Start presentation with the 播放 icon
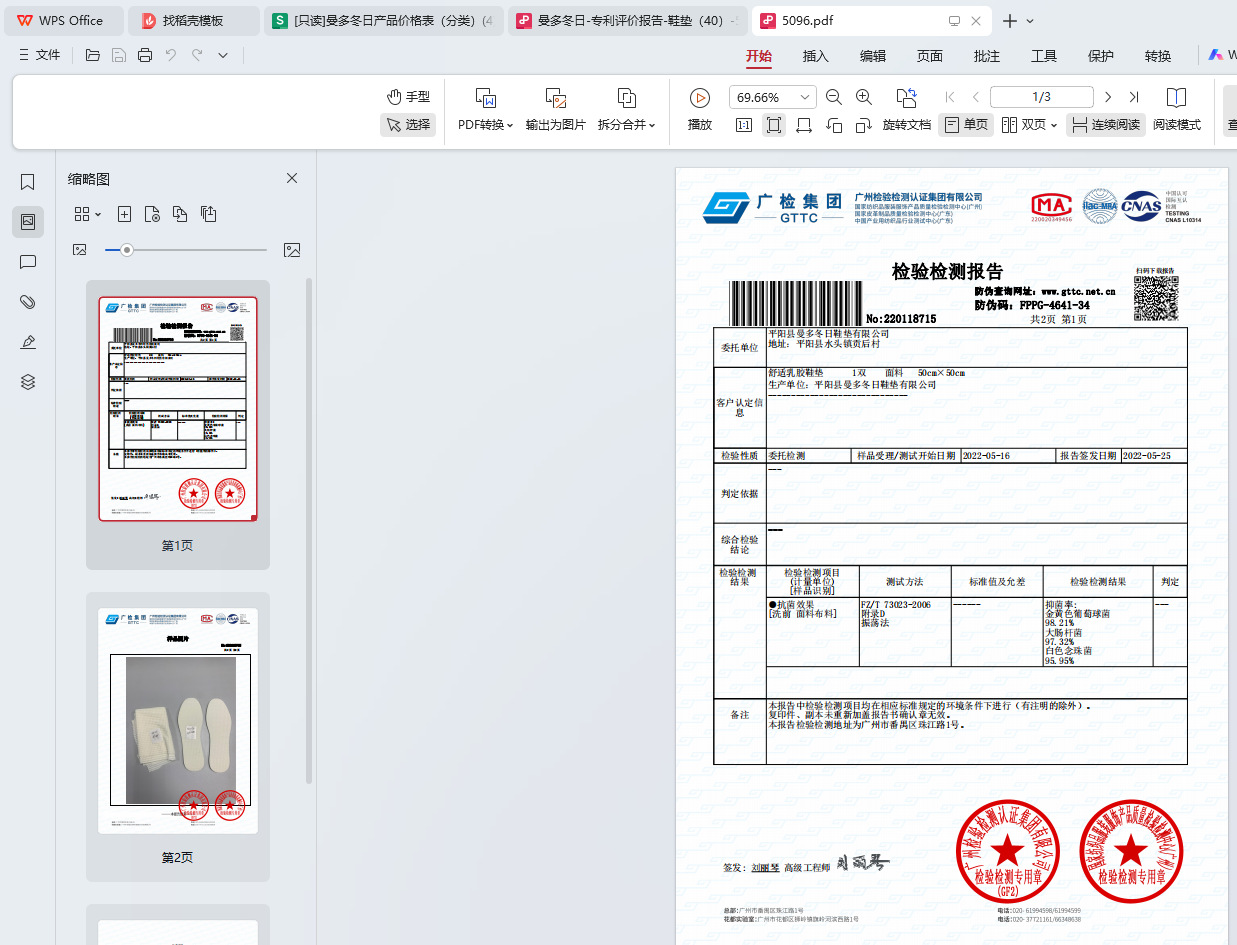 pos(699,97)
